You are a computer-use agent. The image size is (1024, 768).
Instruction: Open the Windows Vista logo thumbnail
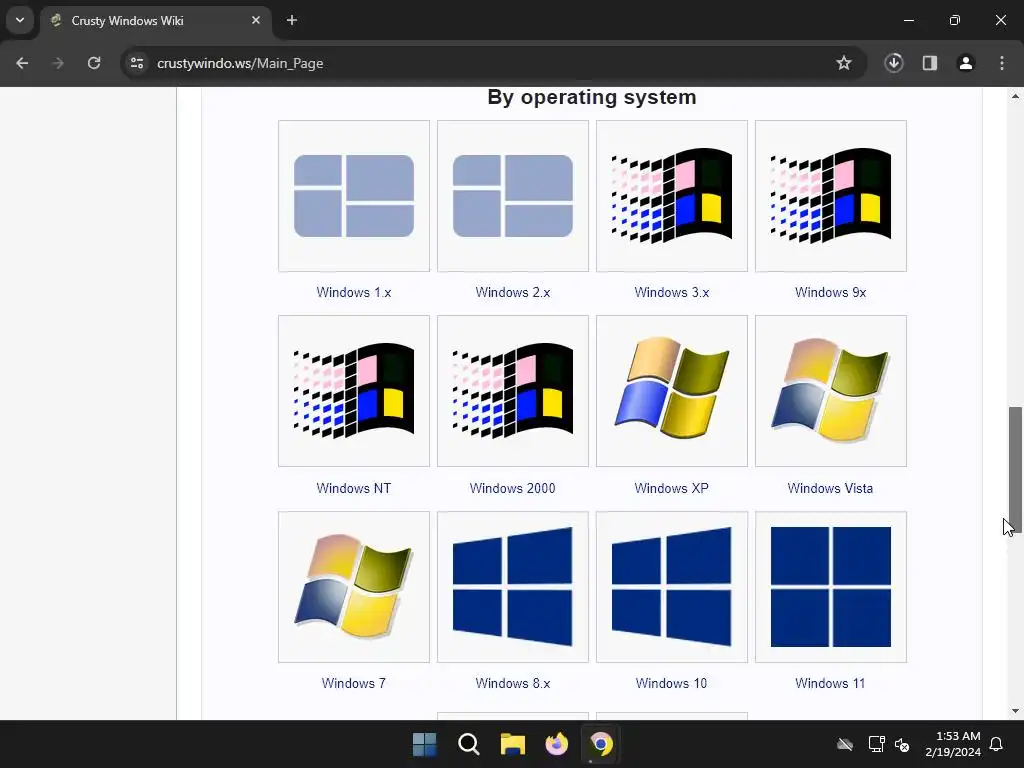click(831, 391)
